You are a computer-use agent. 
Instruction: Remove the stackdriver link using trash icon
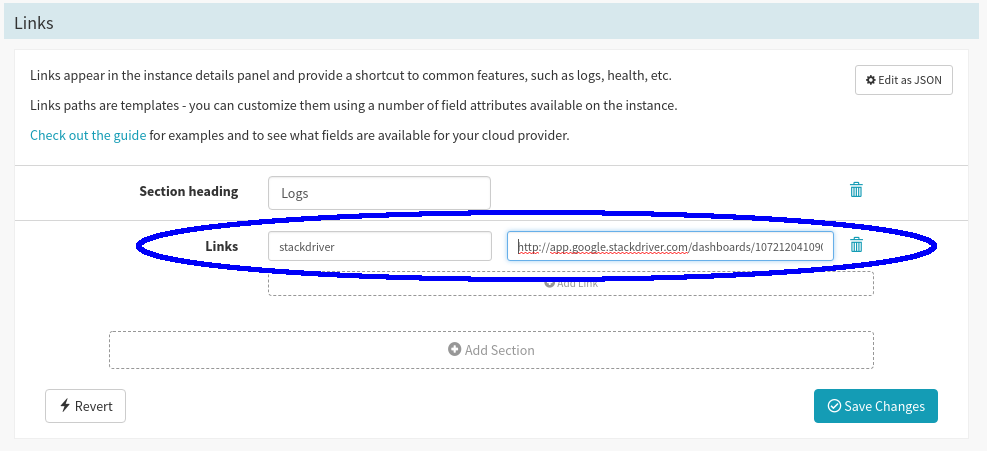click(856, 244)
